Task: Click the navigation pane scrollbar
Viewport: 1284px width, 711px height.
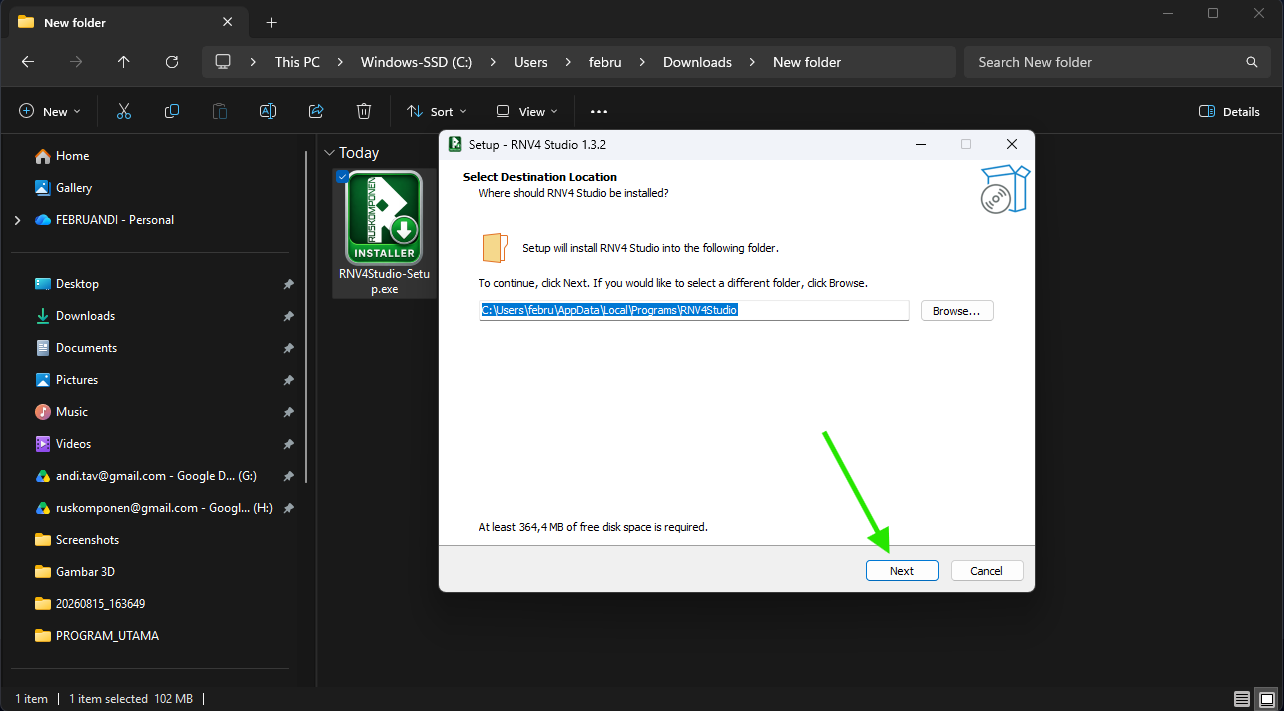Action: pyautogui.click(x=306, y=316)
